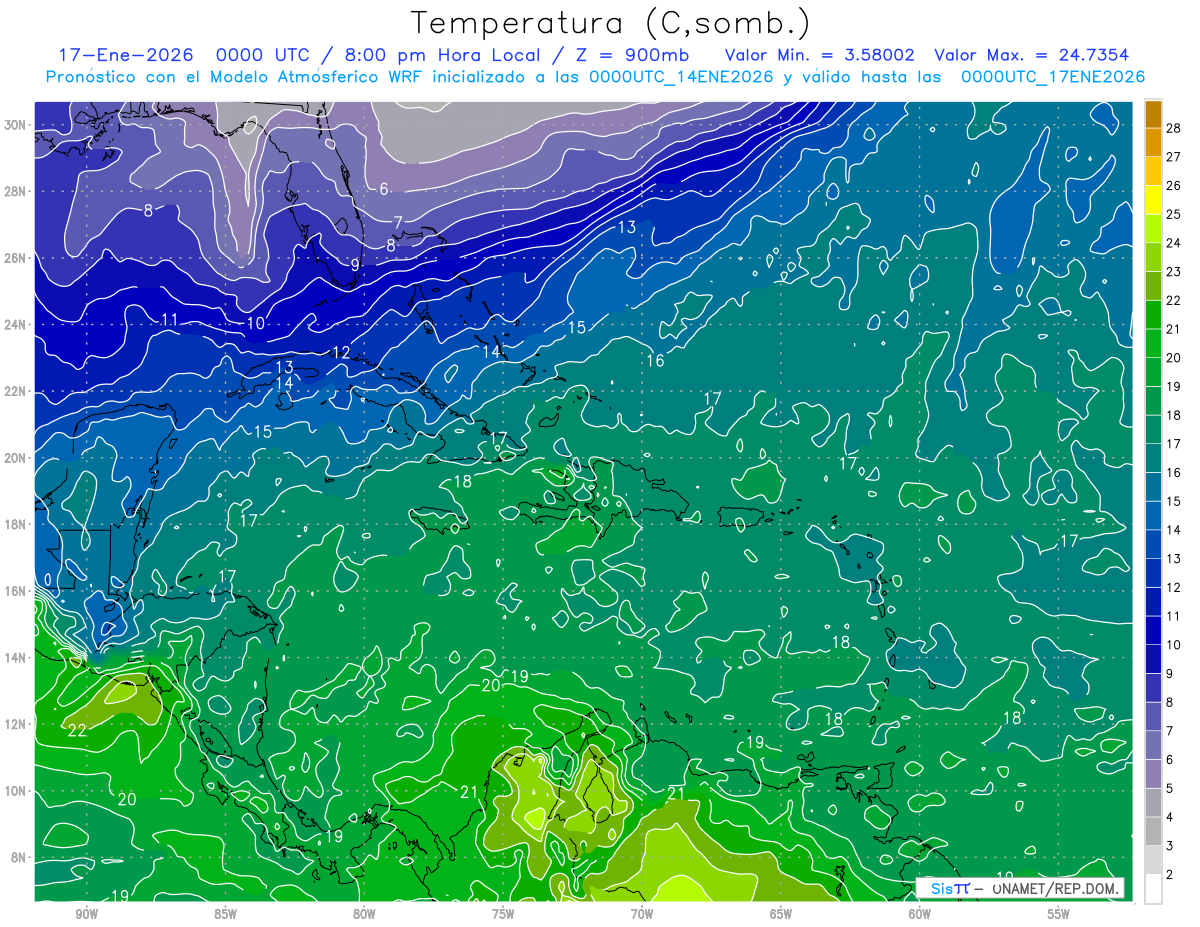Click the purple legend band between 6 and 7
Screen dimensions: 1200x927
click(x=1153, y=746)
